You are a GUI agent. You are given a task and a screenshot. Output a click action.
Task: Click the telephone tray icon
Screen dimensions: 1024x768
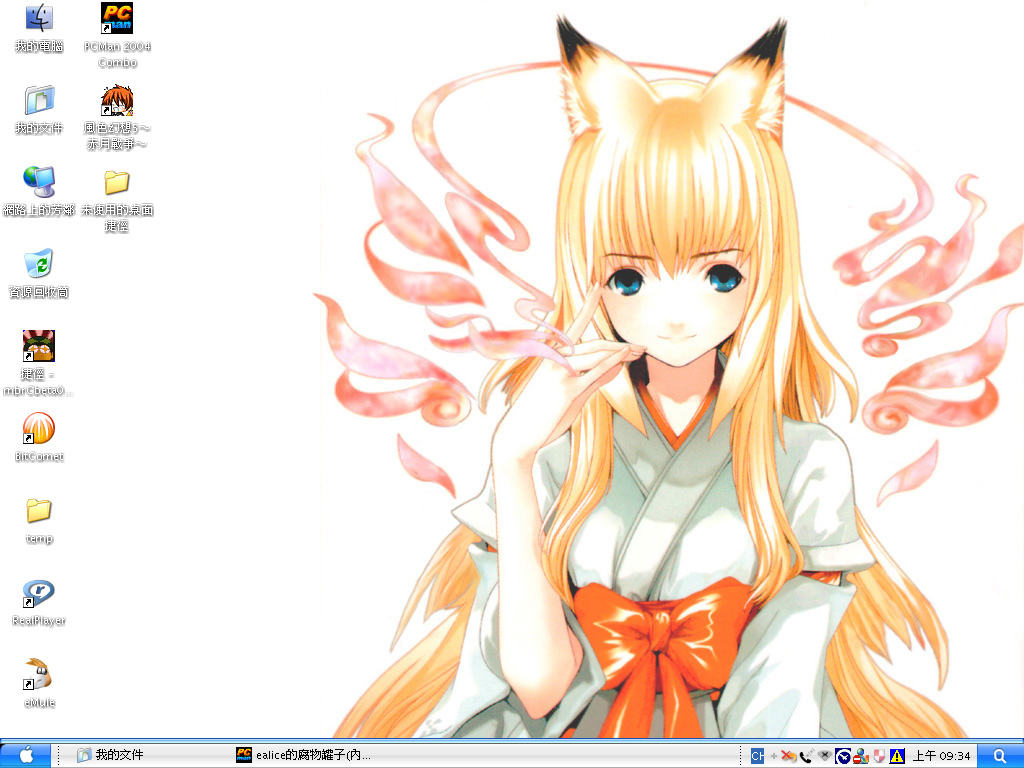pyautogui.click(x=807, y=756)
